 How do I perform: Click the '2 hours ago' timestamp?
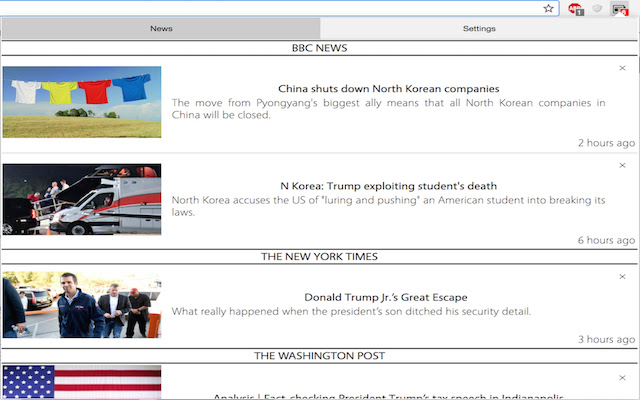[x=607, y=143]
